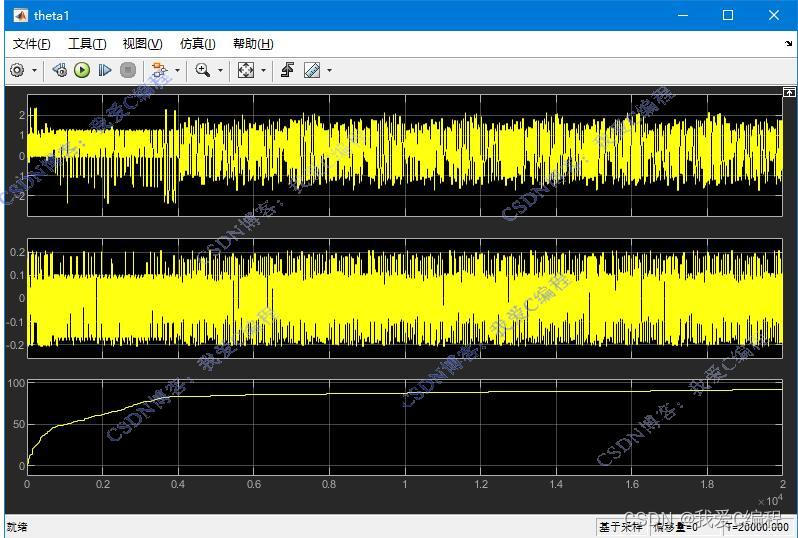Expand the zoom tool dropdown arrow
This screenshot has height=538, width=798.
[220, 70]
